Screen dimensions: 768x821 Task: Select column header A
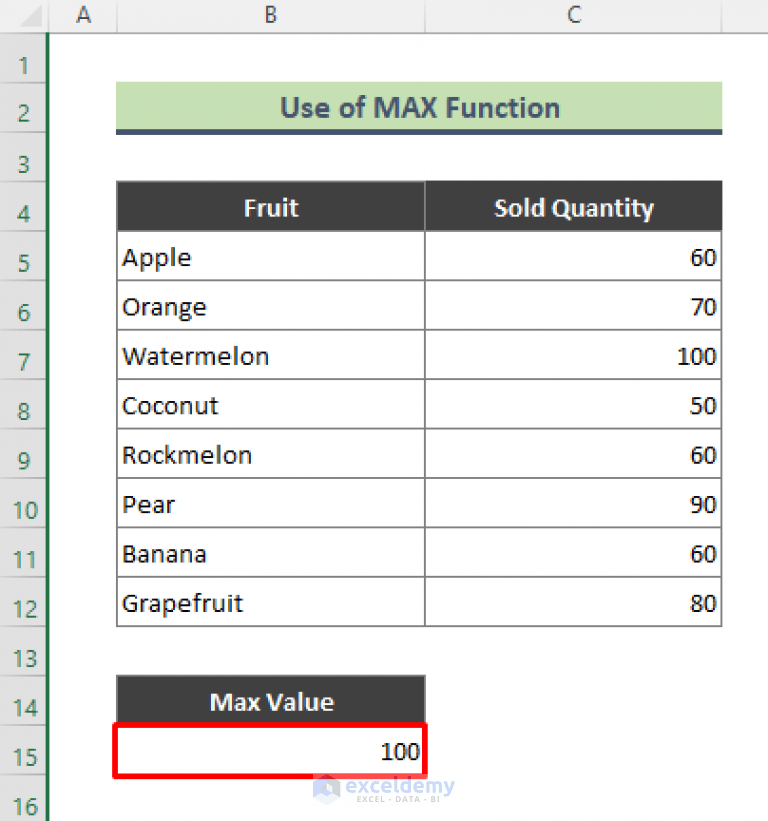pos(84,15)
